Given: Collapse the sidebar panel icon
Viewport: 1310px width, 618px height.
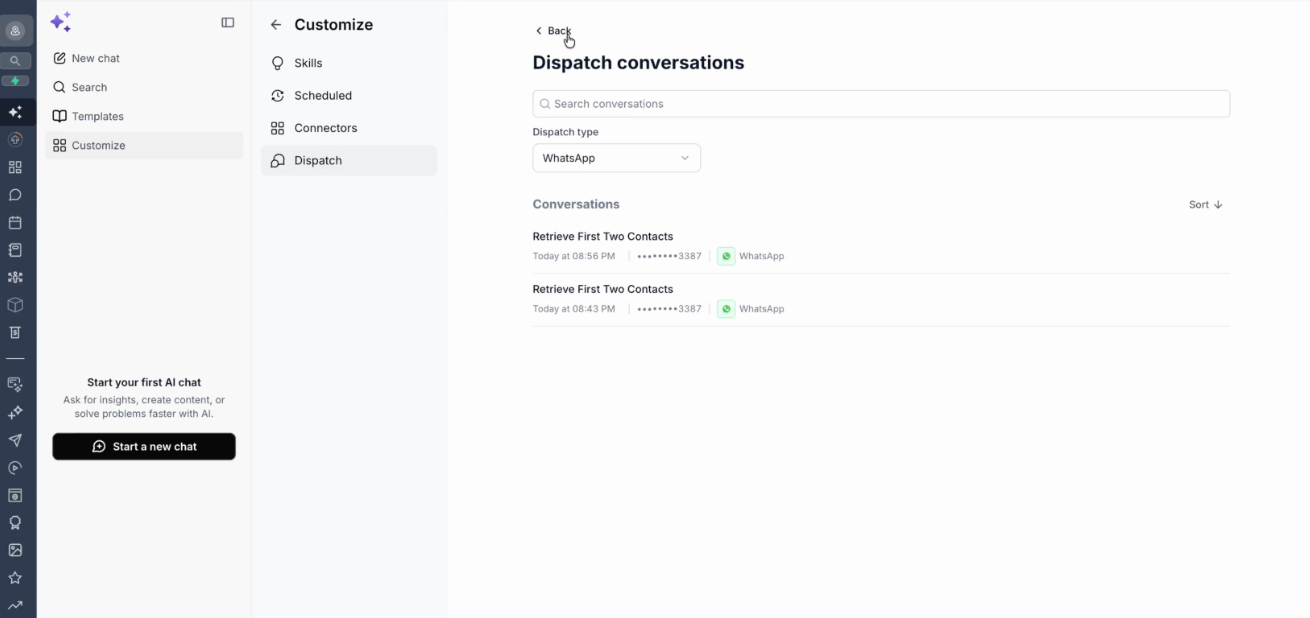Looking at the screenshot, I should [228, 23].
